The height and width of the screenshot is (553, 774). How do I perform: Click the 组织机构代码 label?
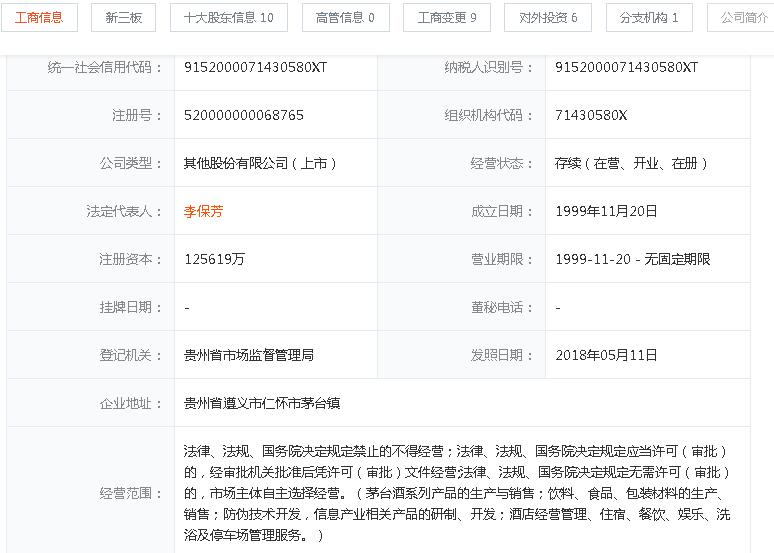coord(489,116)
